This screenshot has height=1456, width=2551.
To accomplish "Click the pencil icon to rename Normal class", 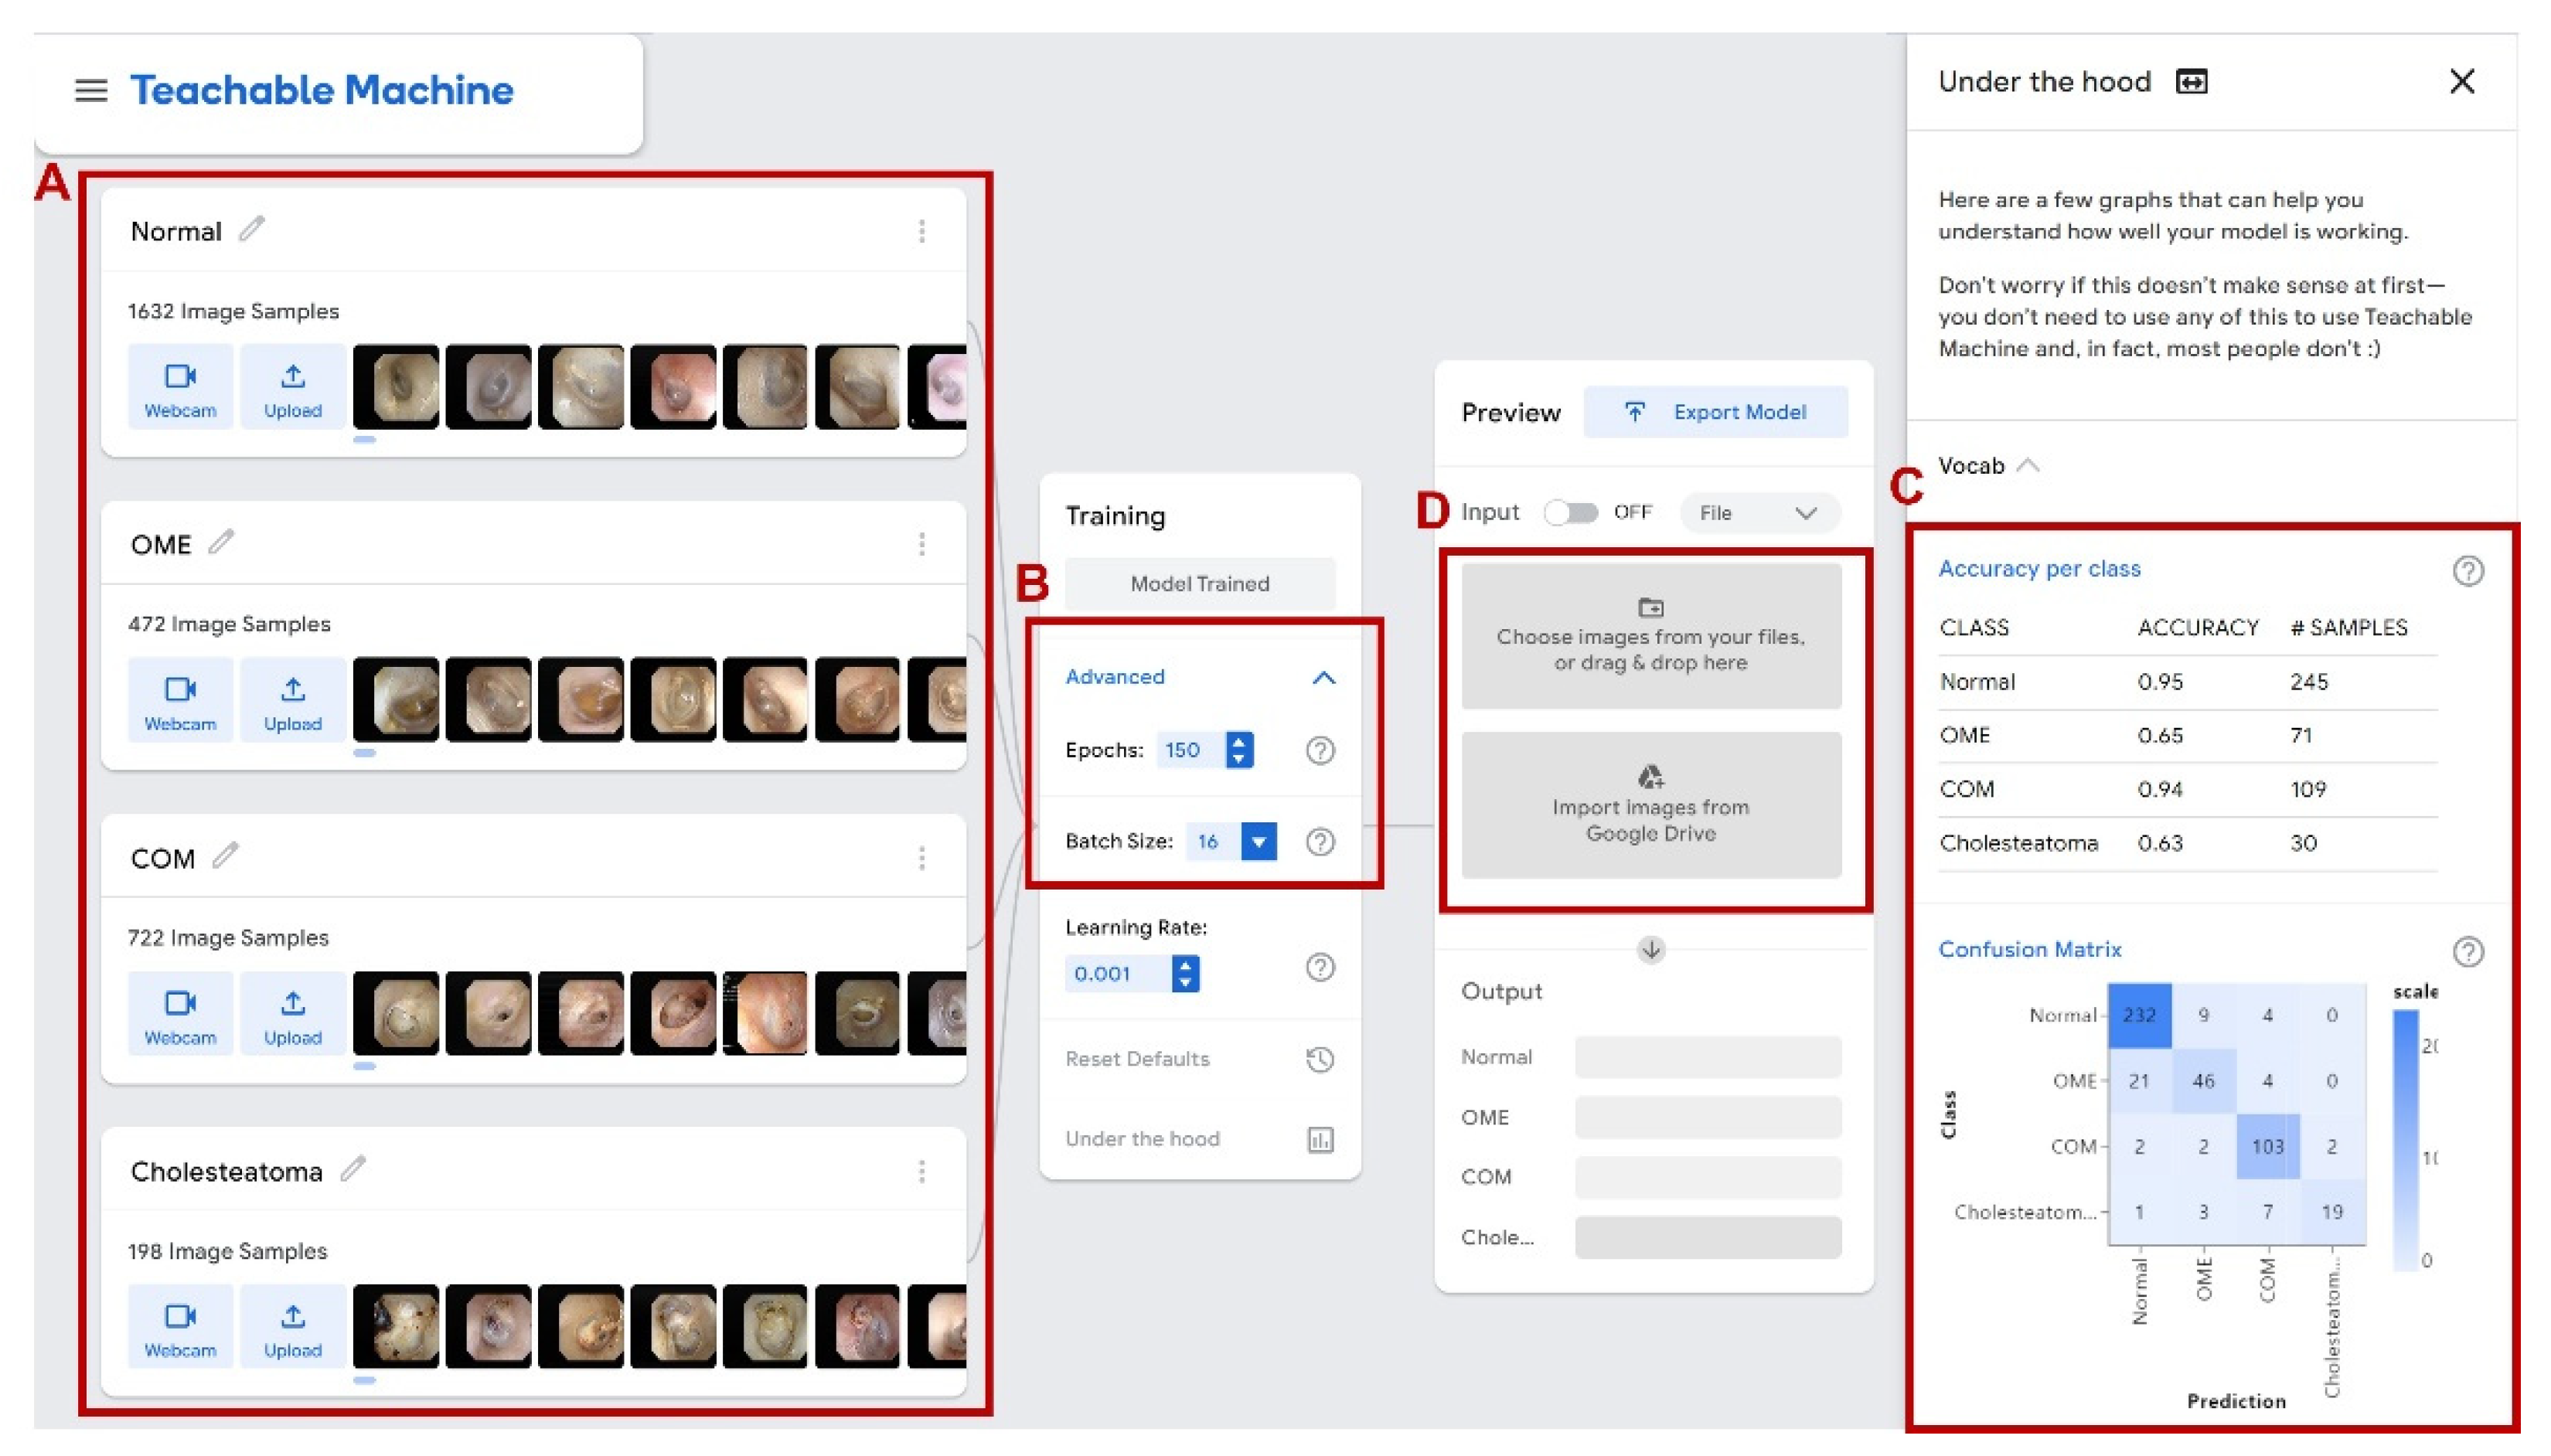I will (252, 229).
